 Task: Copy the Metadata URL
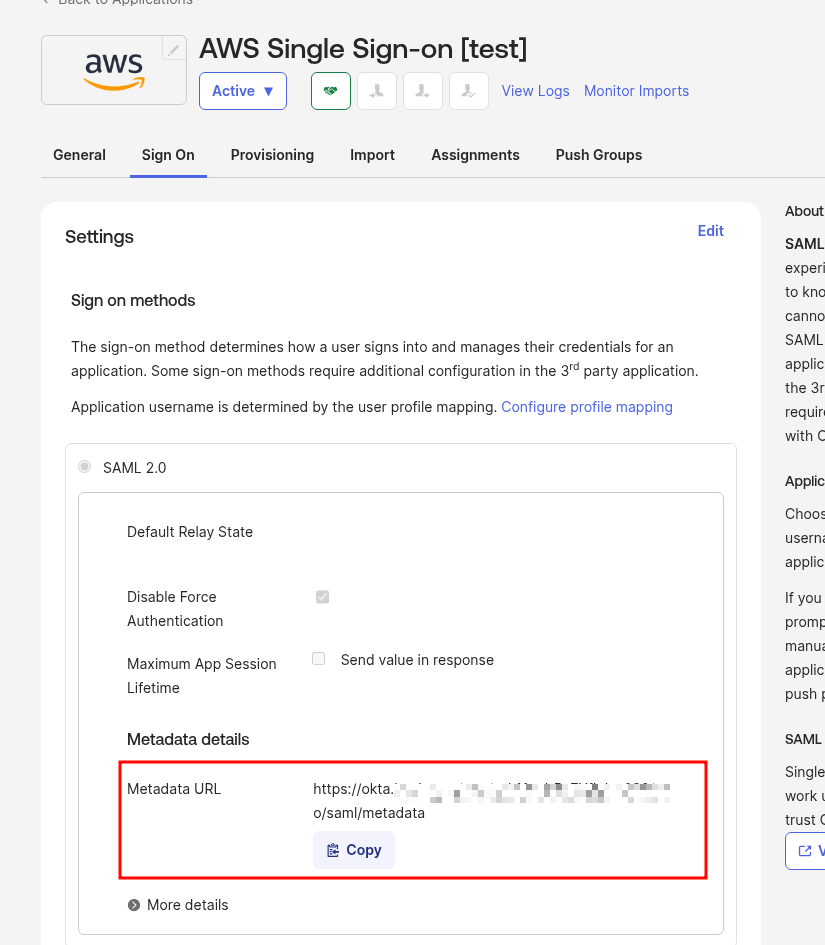[354, 850]
